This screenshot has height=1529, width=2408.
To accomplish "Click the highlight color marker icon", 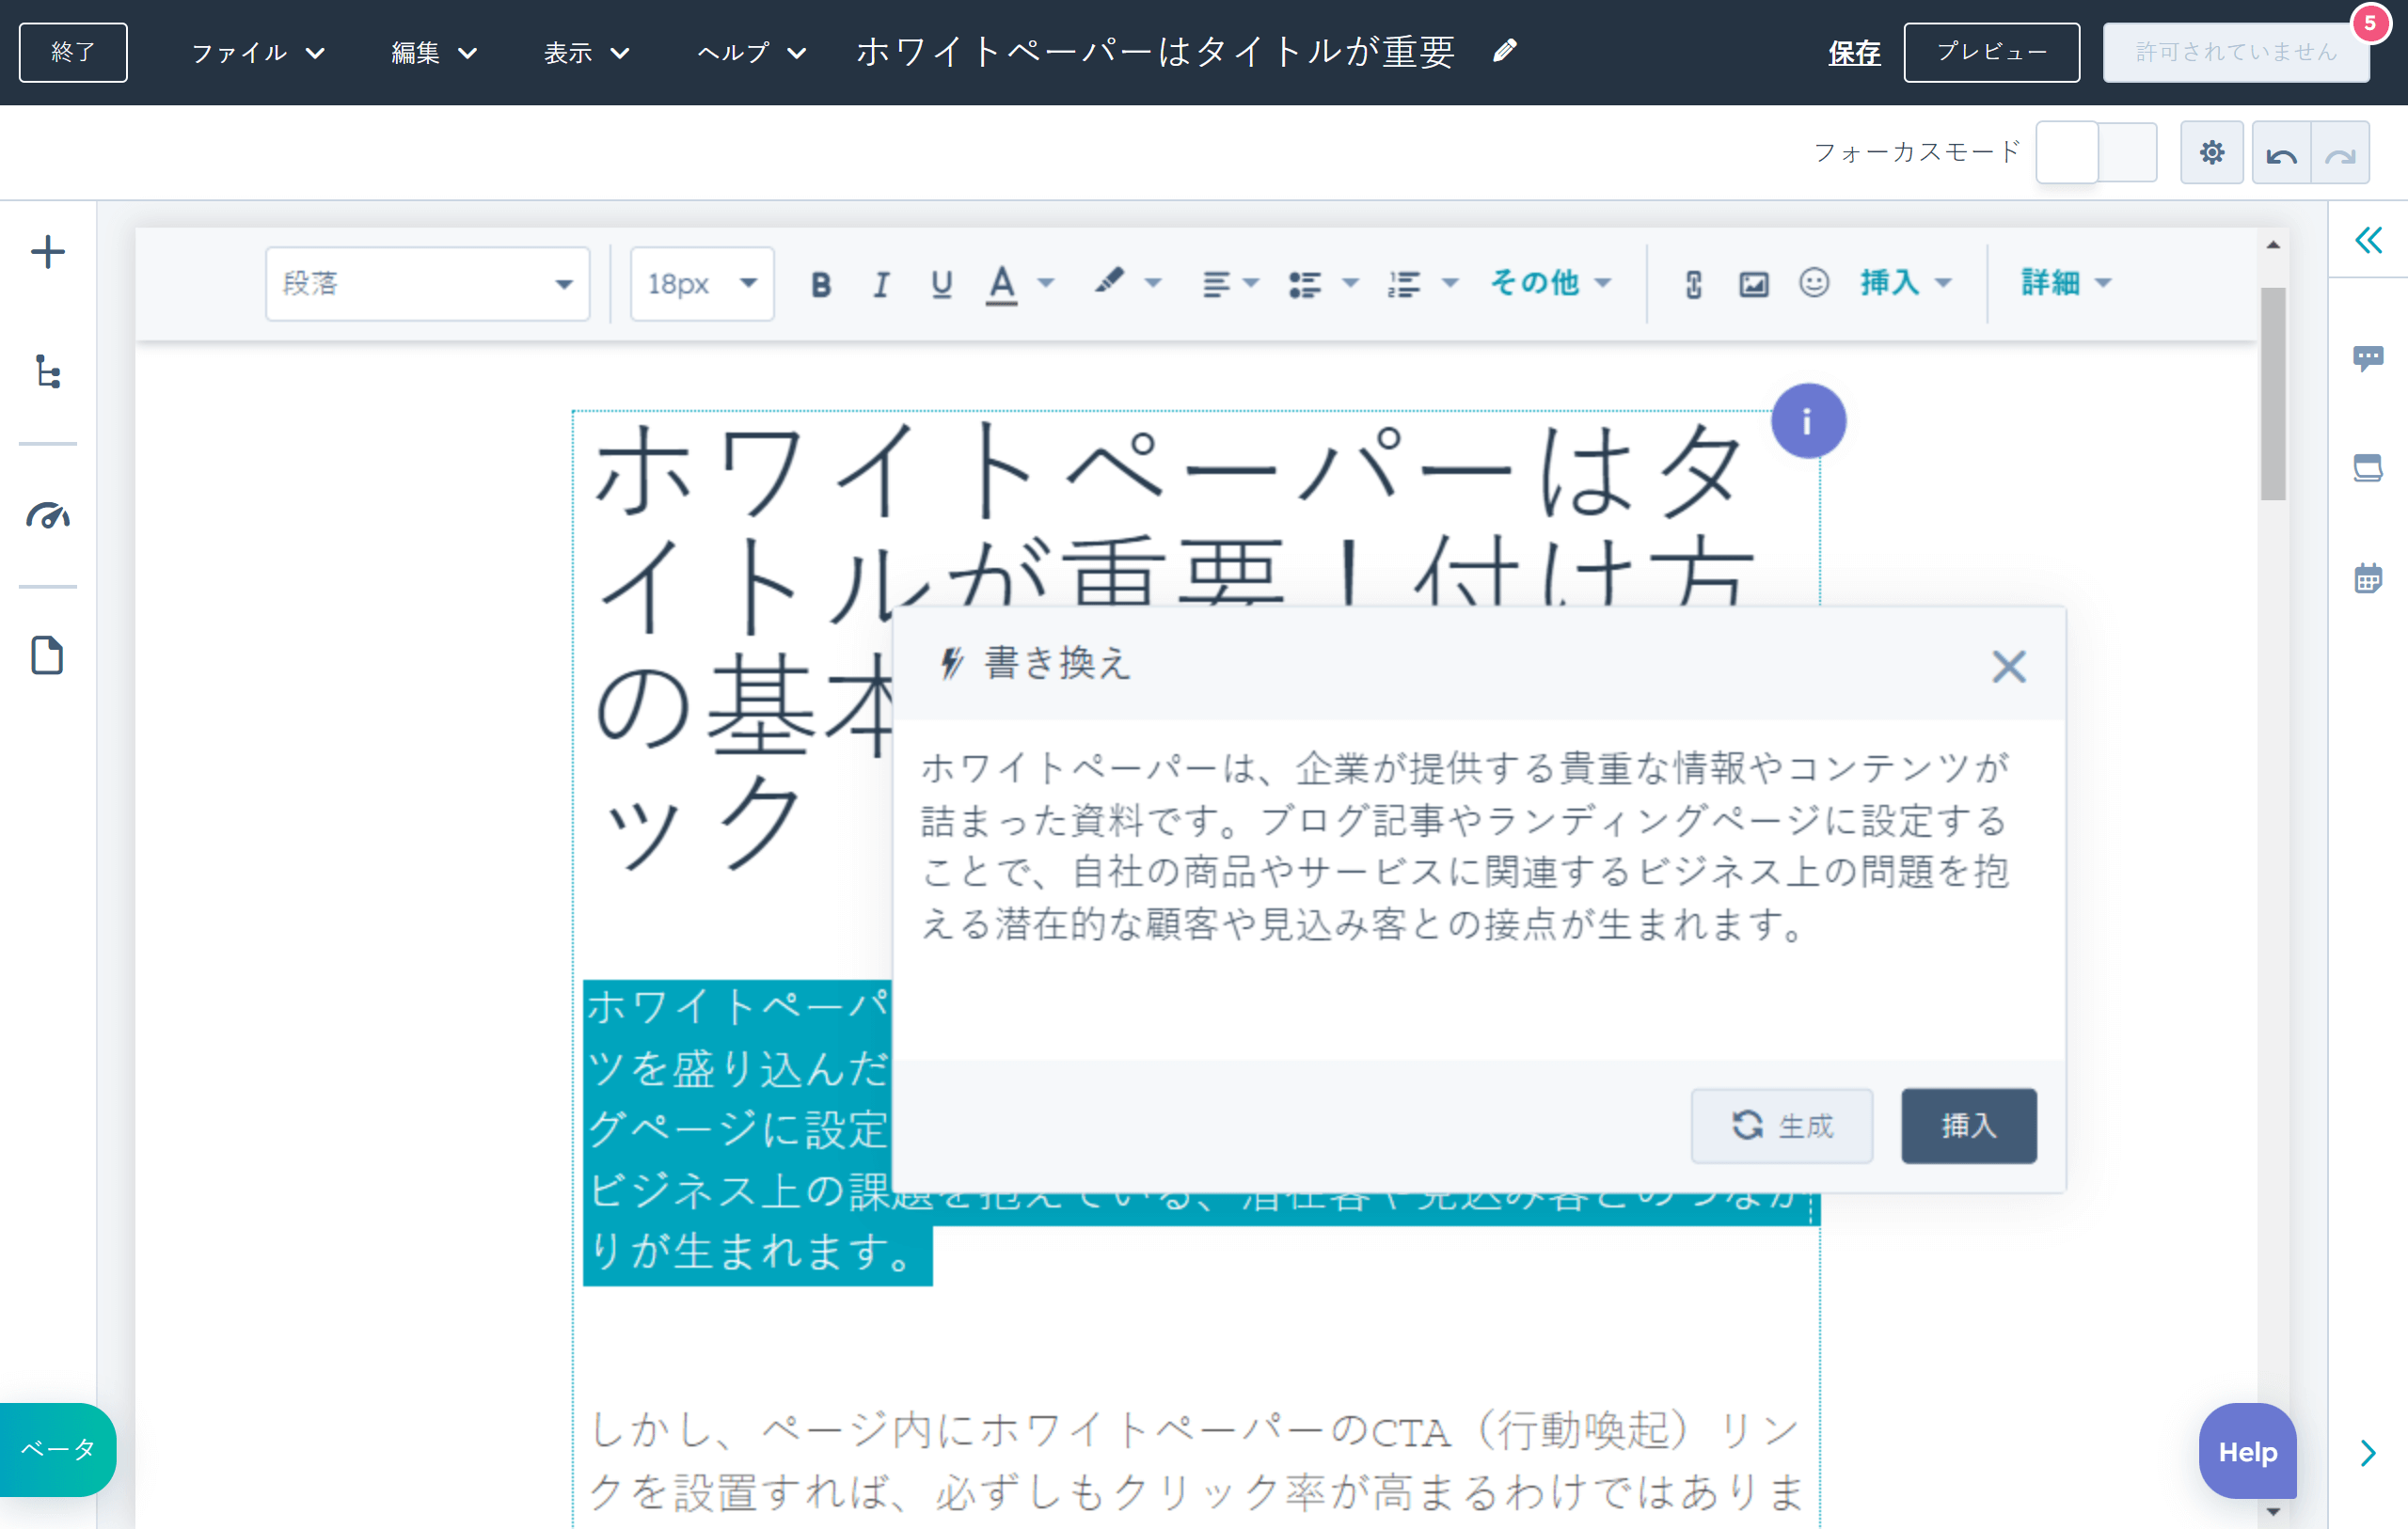I will point(1108,282).
